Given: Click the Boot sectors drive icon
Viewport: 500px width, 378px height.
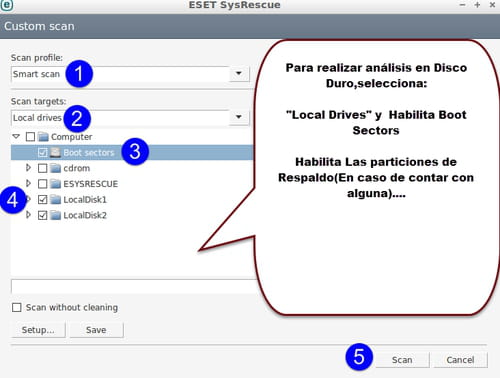Looking at the screenshot, I should click(55, 153).
